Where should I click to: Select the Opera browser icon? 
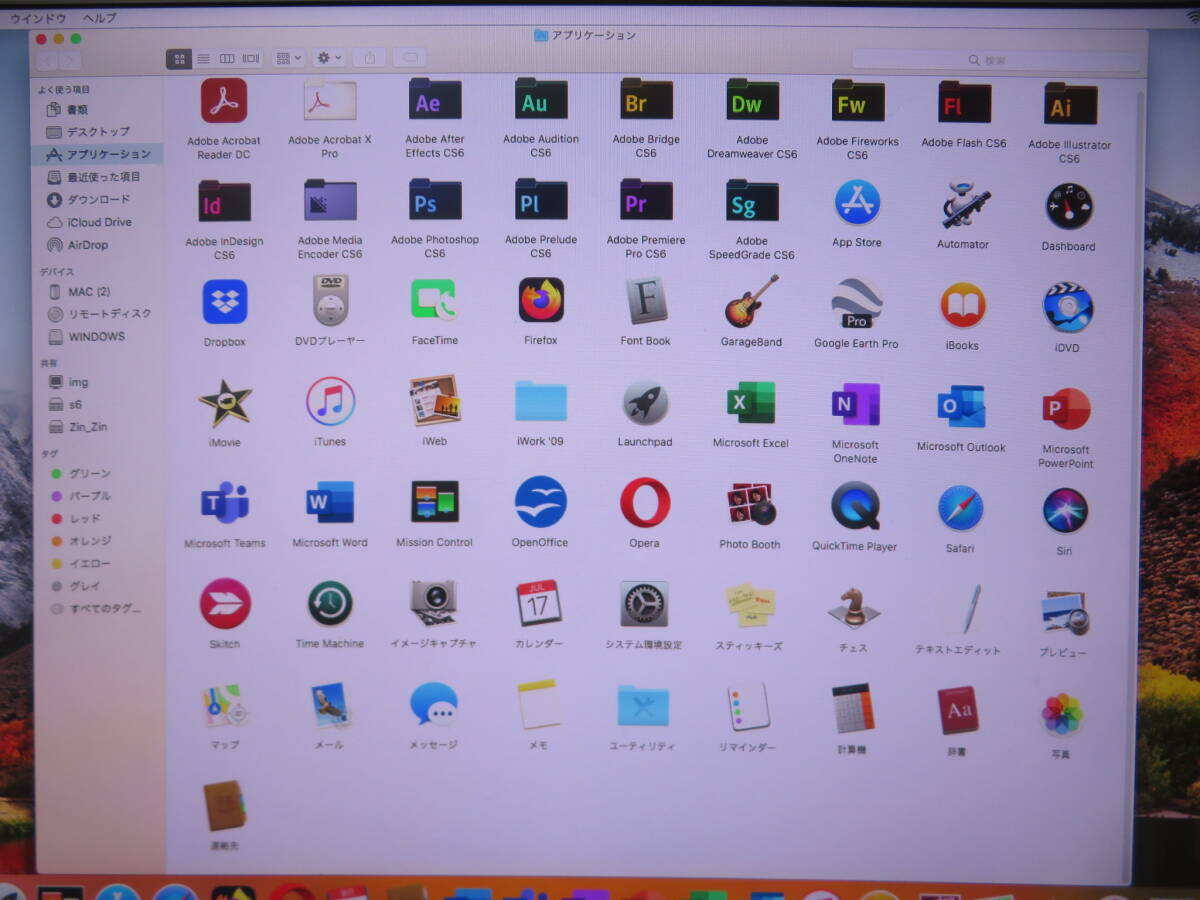click(x=645, y=503)
